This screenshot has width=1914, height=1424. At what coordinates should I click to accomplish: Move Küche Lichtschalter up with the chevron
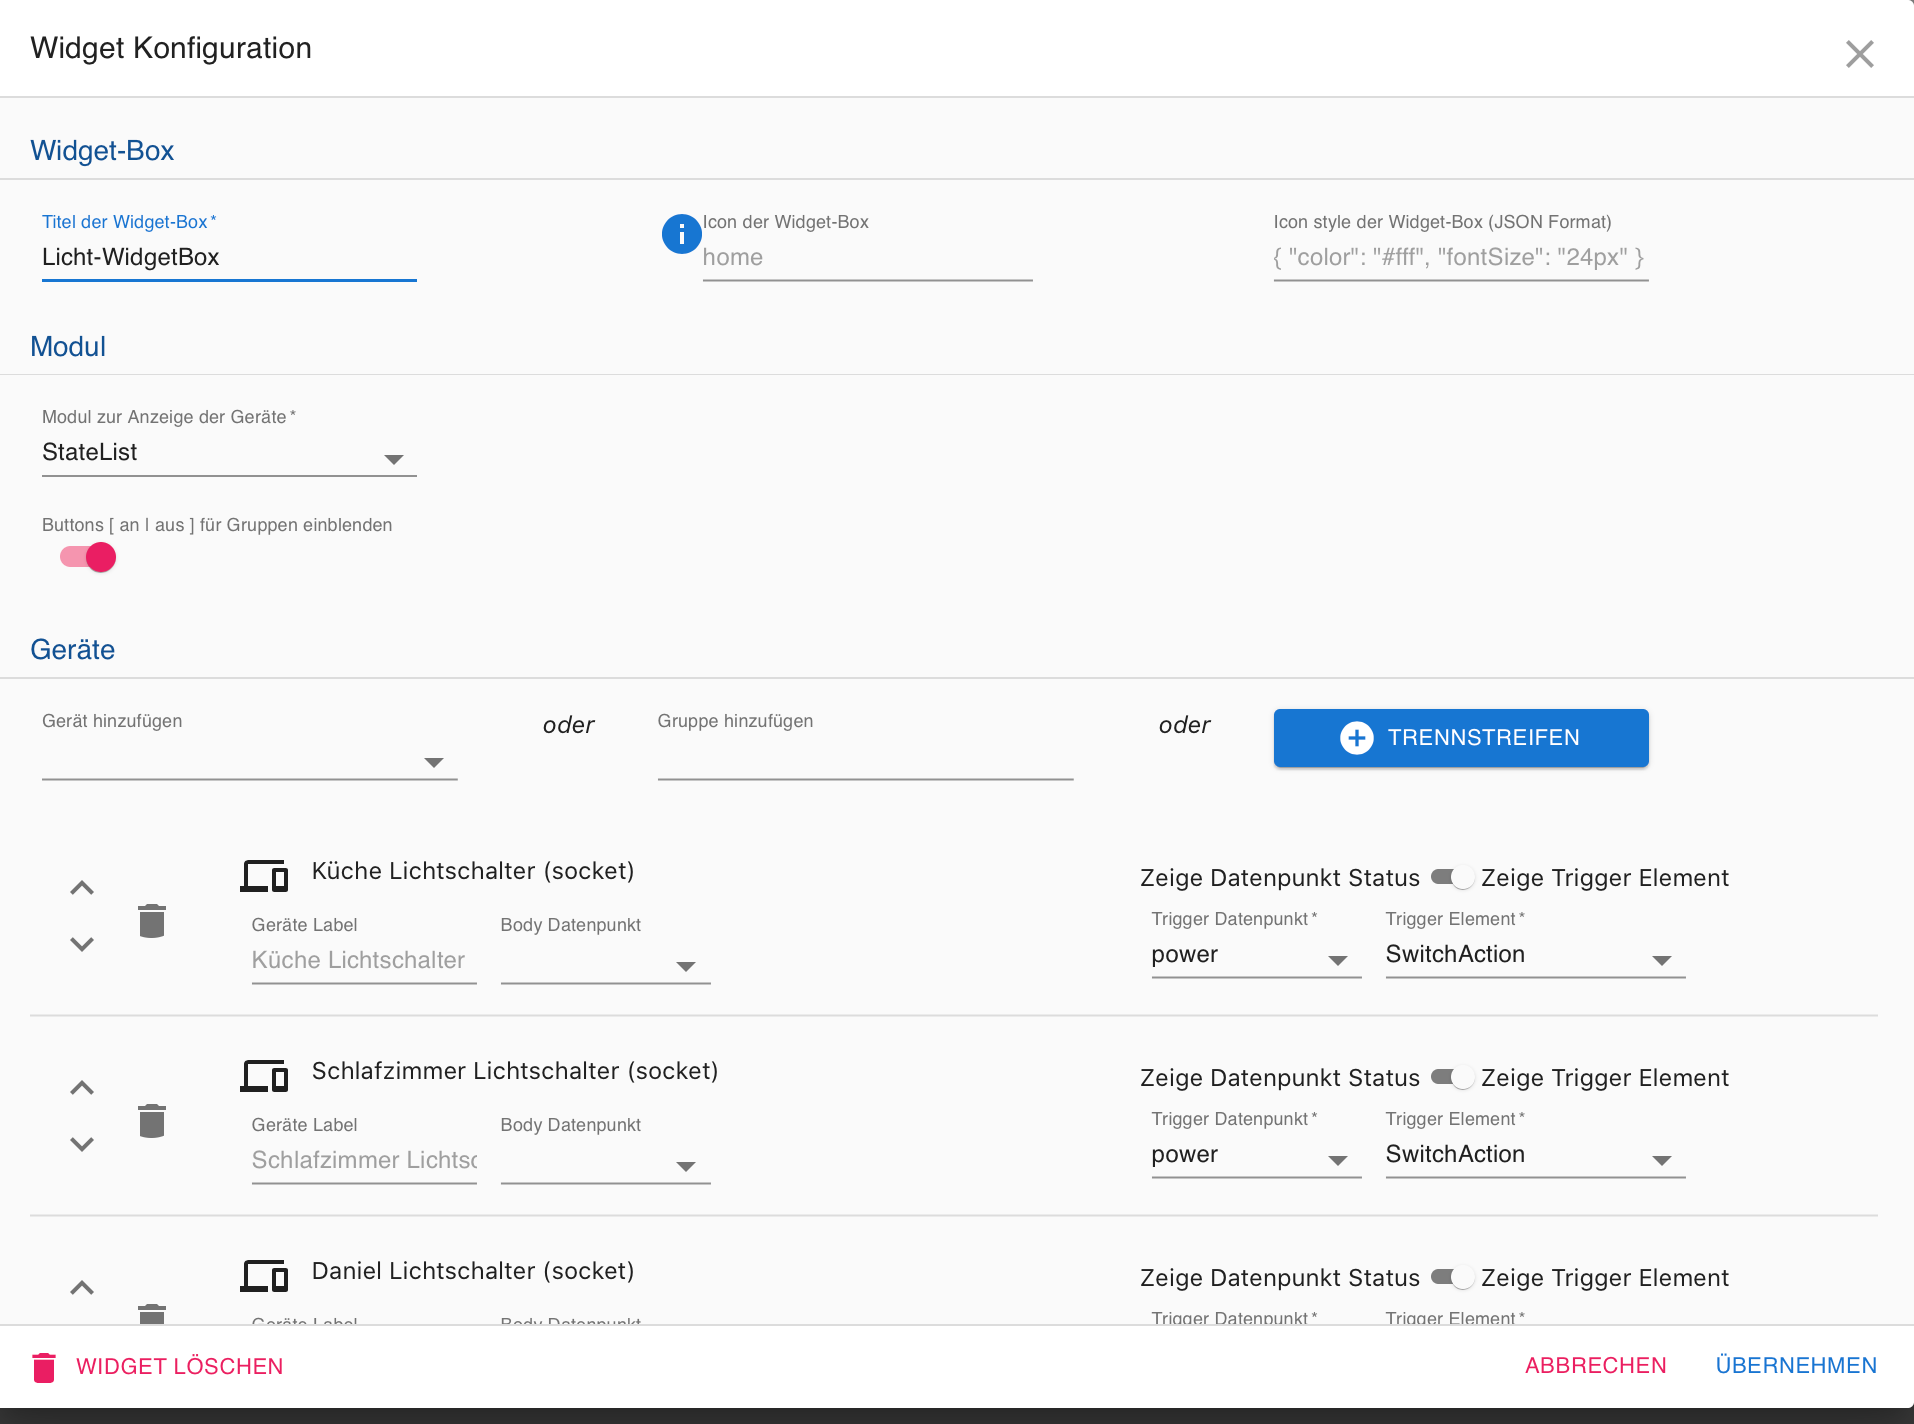click(82, 888)
